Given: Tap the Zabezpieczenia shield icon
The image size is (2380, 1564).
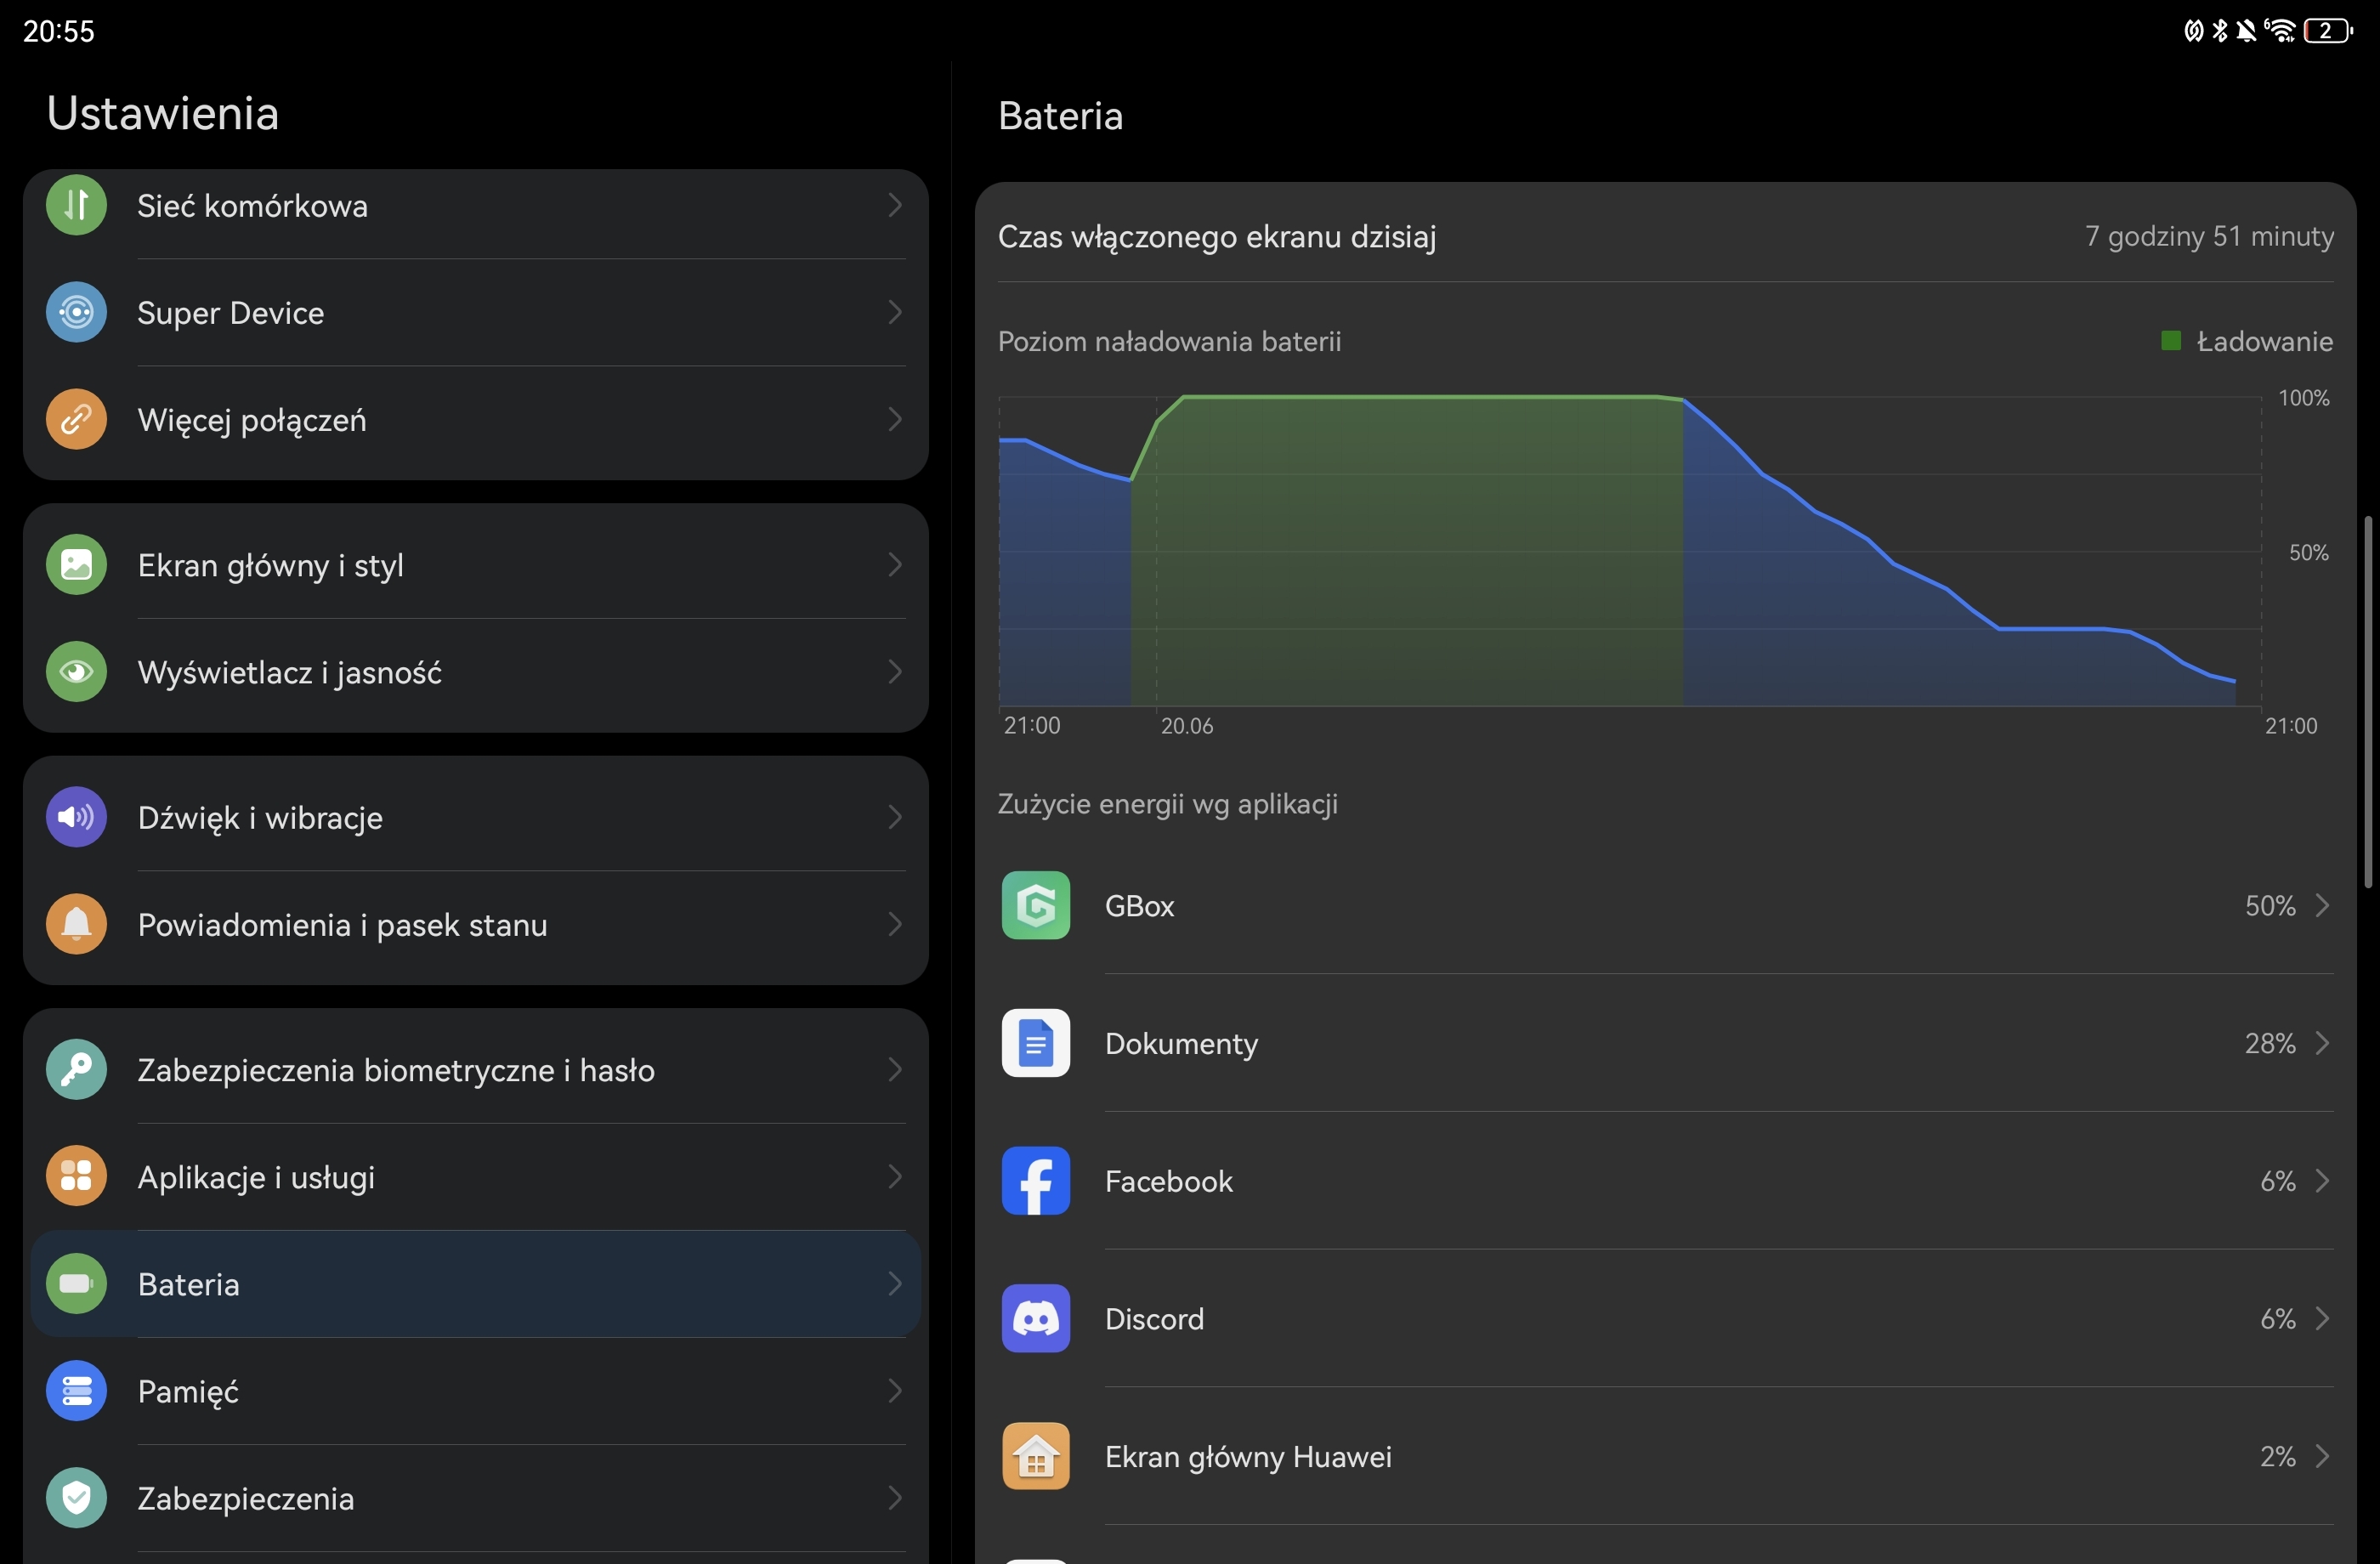Looking at the screenshot, I should [76, 1497].
